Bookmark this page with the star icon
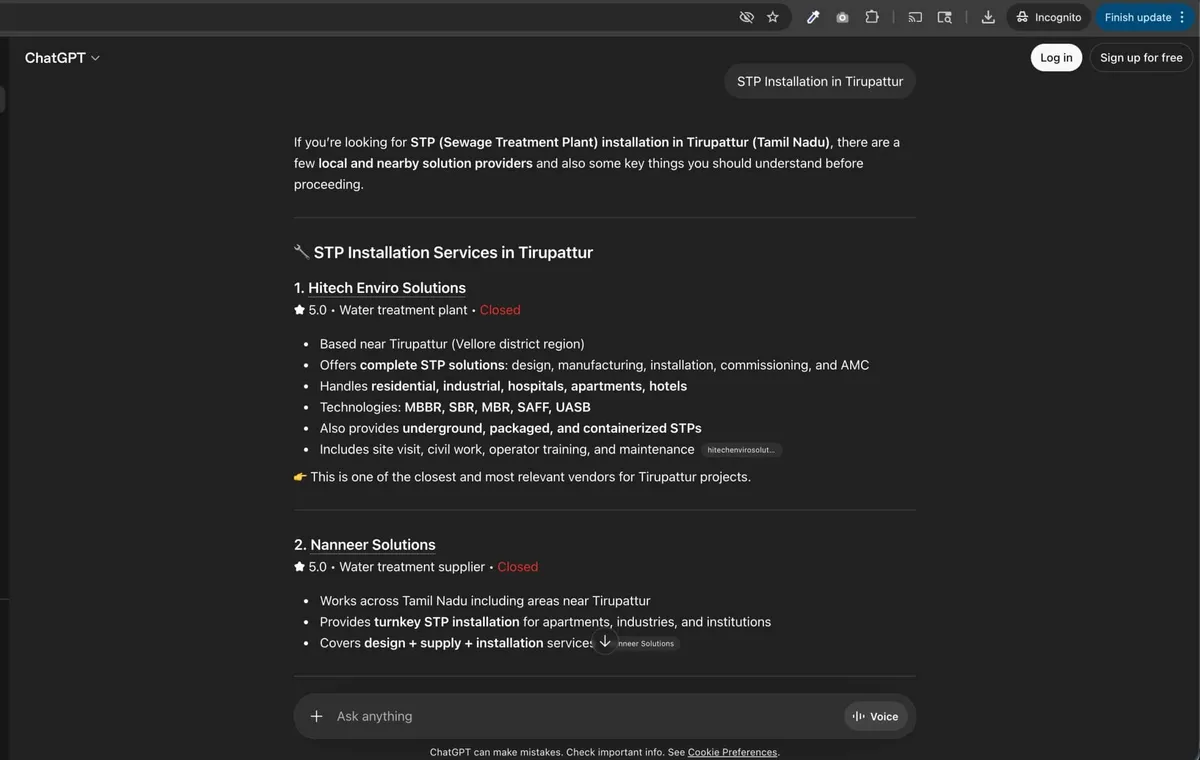 point(772,17)
